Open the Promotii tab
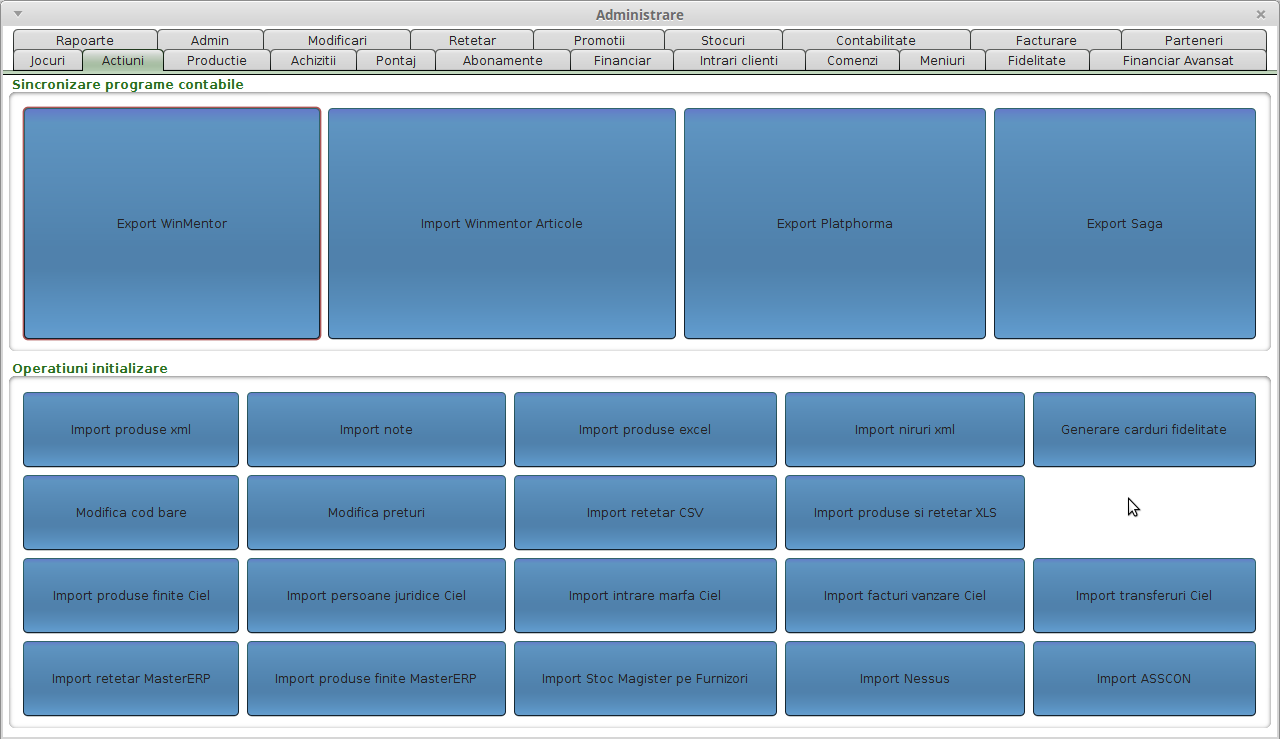Viewport: 1280px width, 739px height. (599, 40)
